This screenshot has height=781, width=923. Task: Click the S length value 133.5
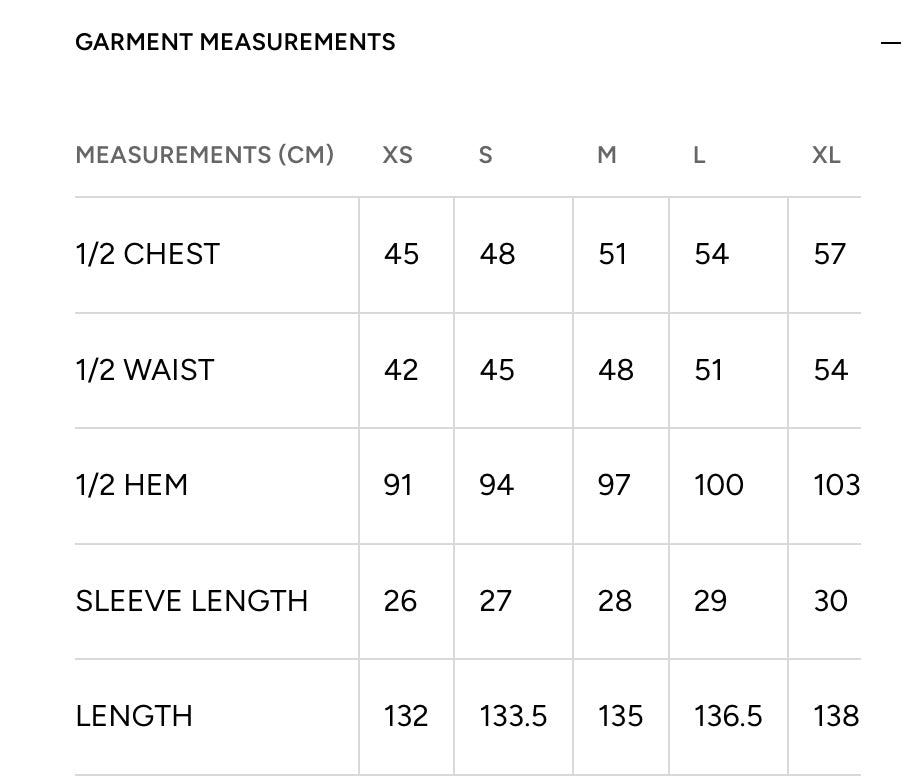point(513,716)
